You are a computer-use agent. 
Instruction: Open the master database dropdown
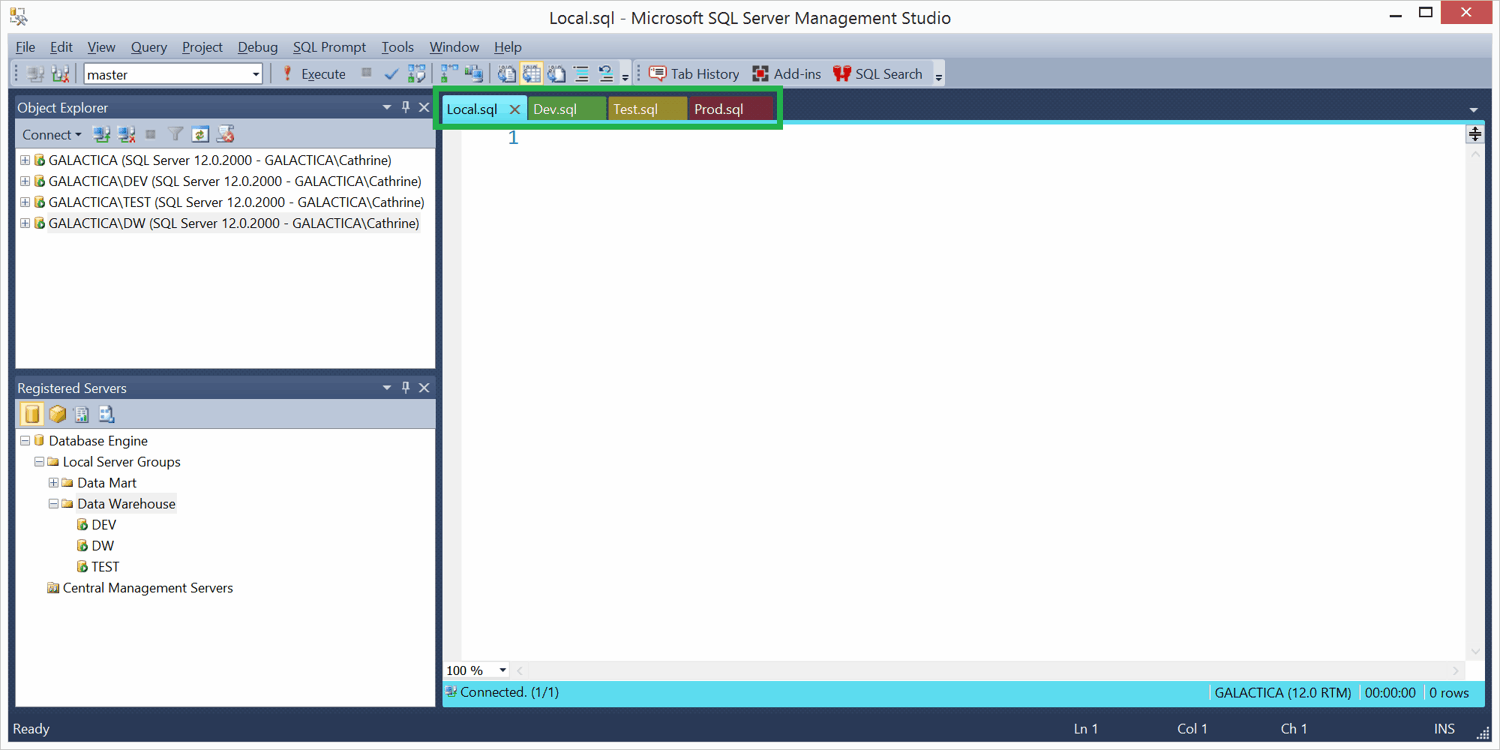256,74
